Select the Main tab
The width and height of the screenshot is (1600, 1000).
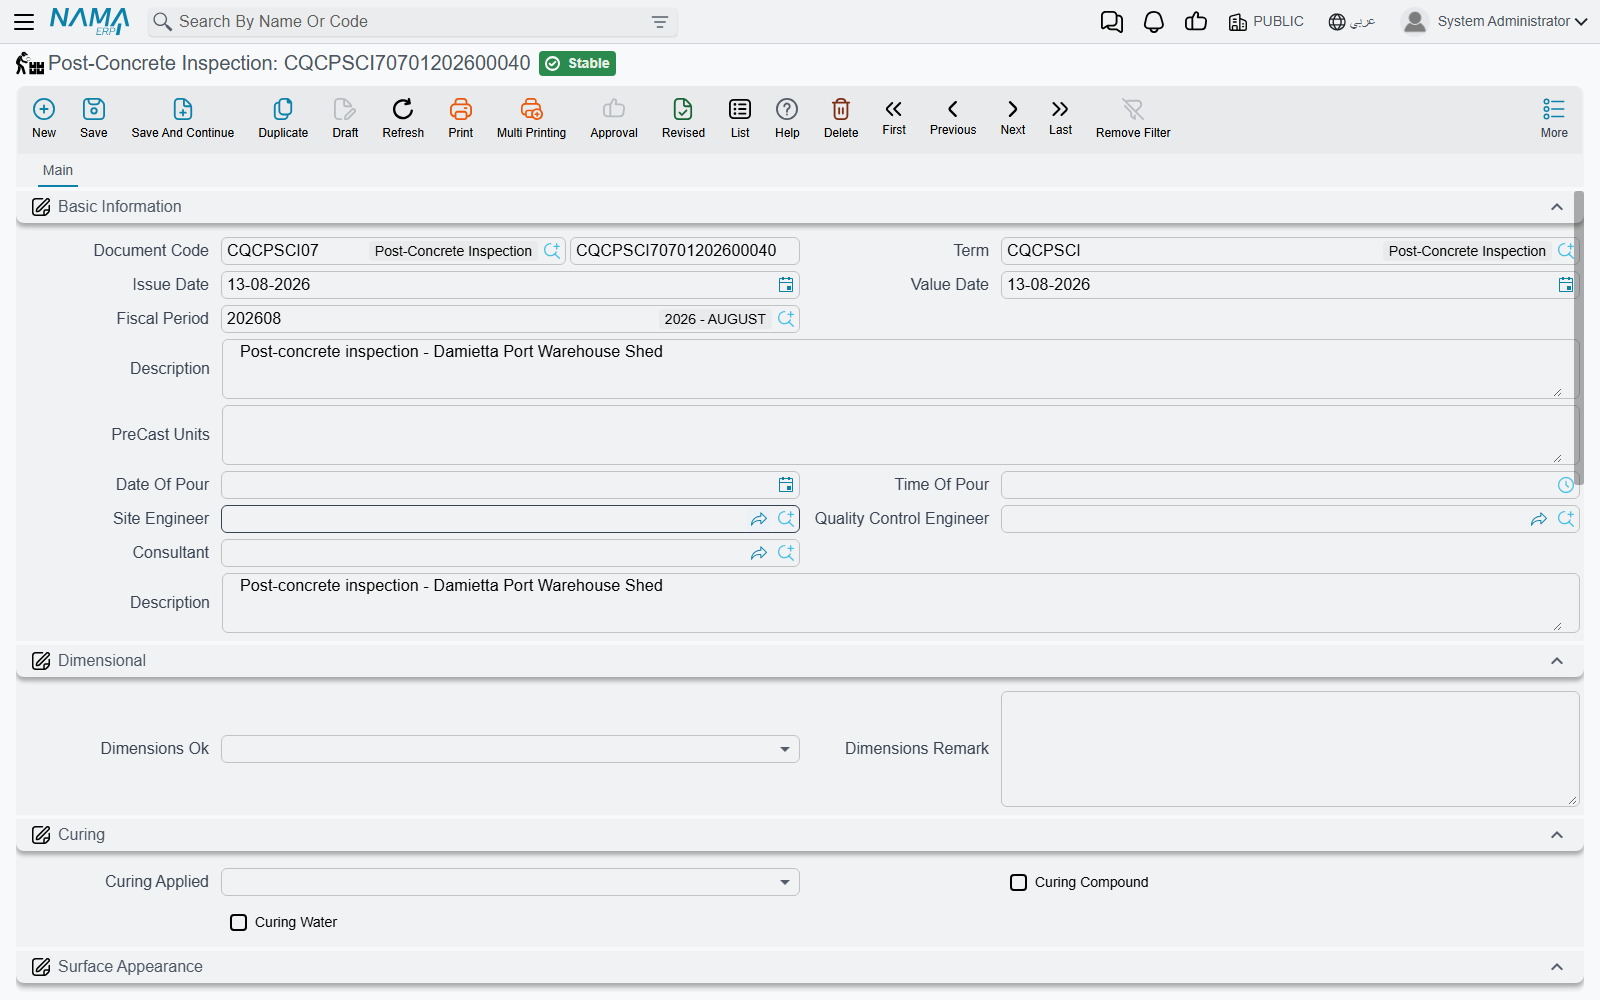coord(58,171)
